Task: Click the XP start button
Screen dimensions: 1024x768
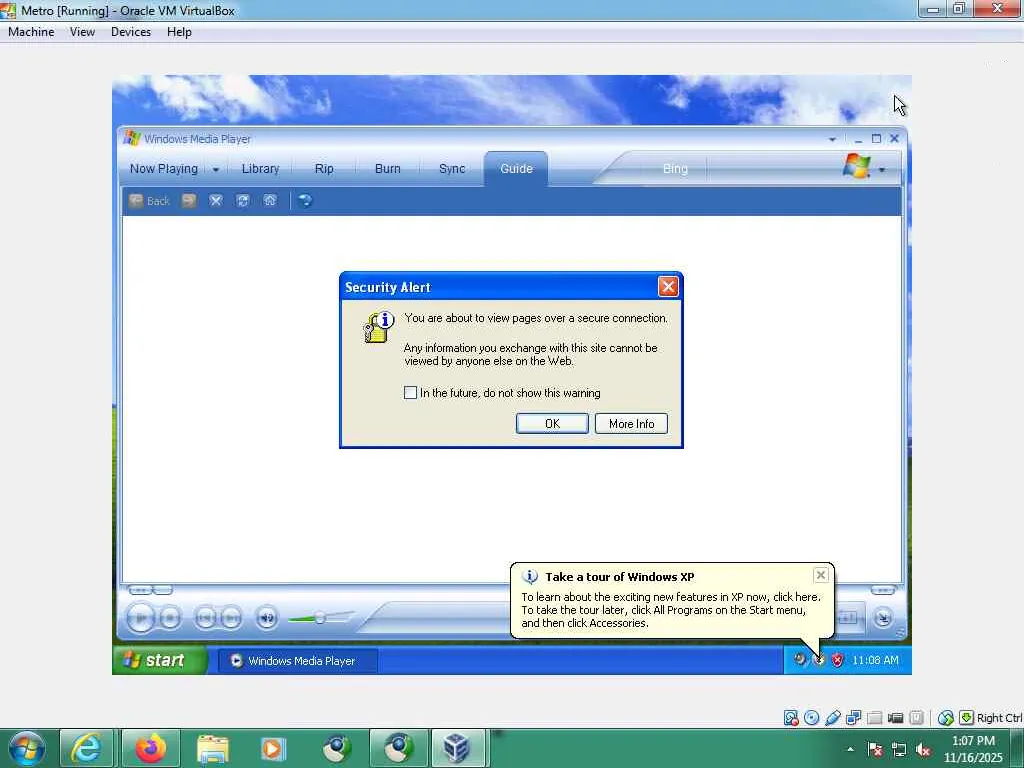Action: [160, 660]
